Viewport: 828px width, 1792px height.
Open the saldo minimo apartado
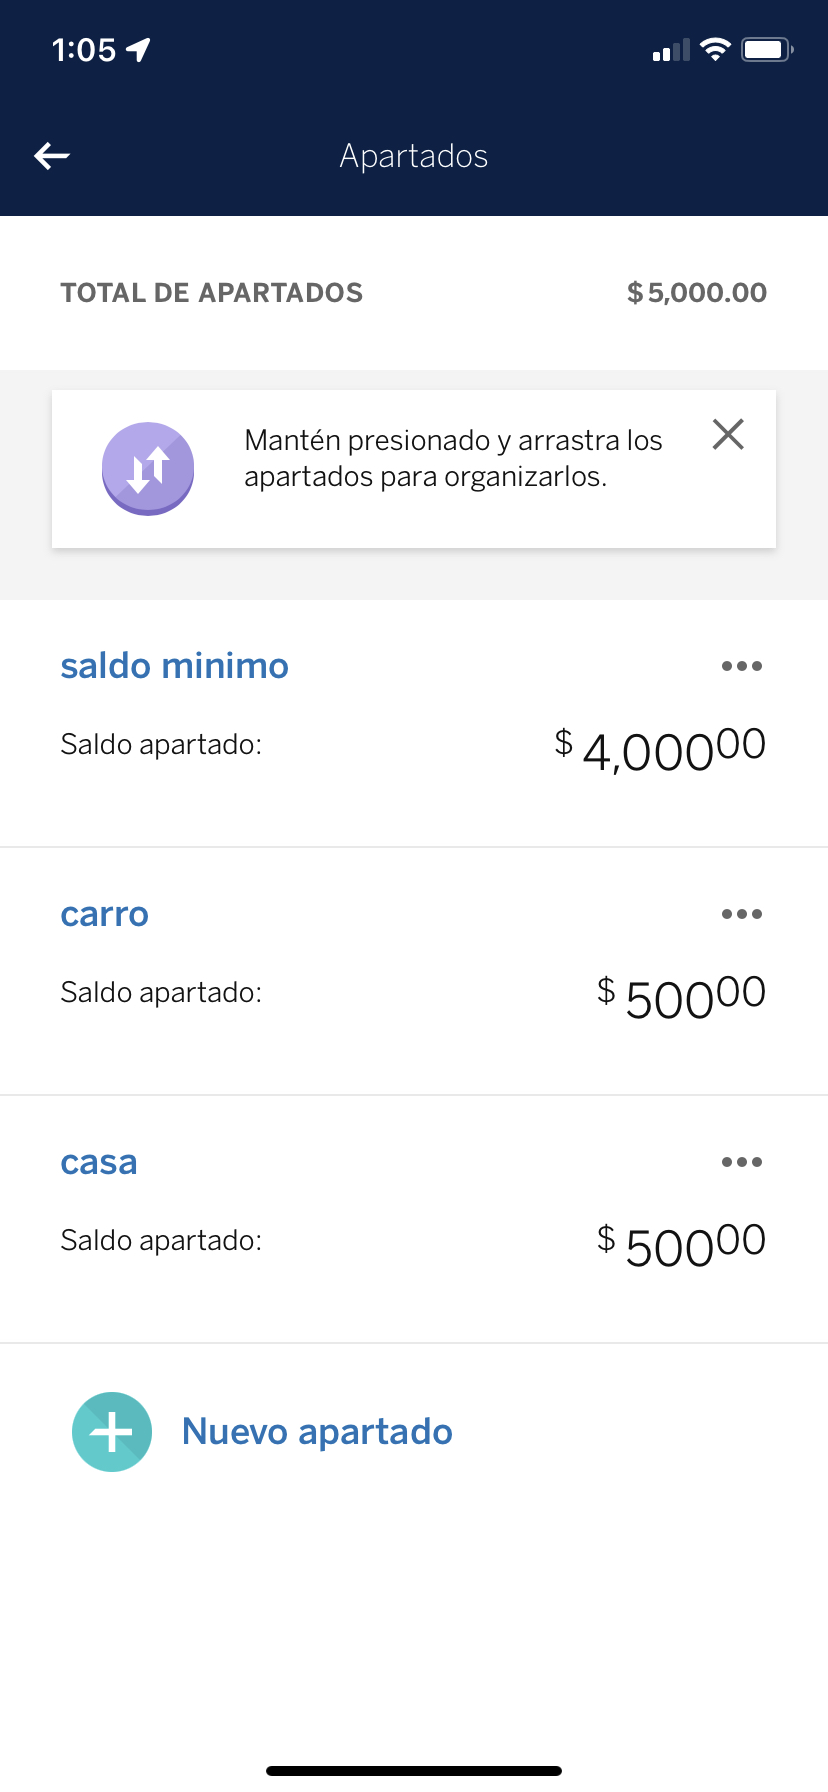coord(174,666)
